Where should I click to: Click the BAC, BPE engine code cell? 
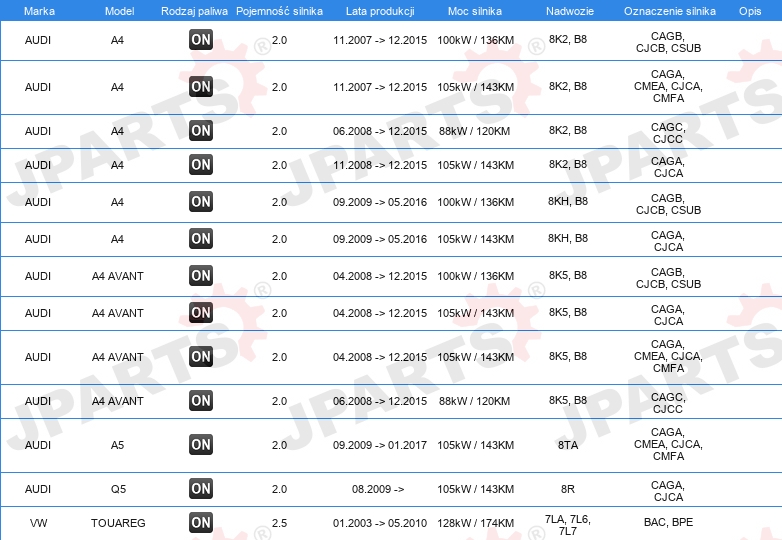(668, 522)
